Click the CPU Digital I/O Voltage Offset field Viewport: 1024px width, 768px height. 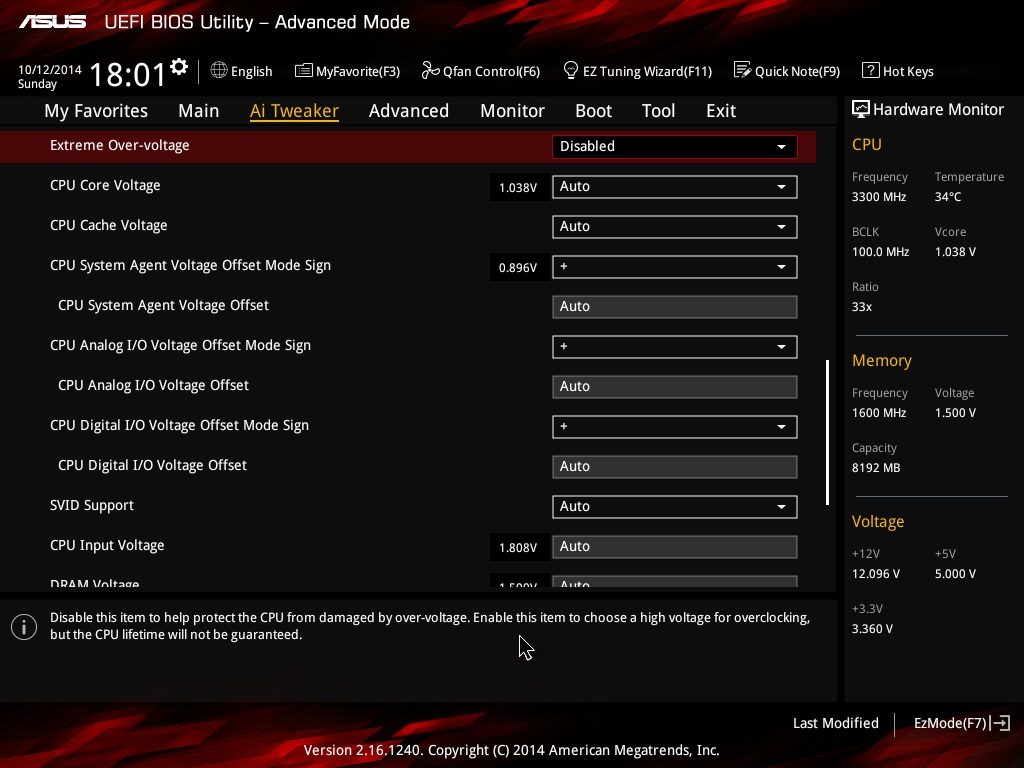(x=675, y=466)
